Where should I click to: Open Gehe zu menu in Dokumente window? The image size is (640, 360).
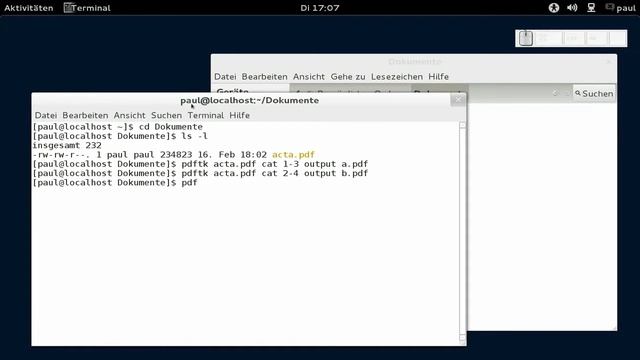pos(348,77)
